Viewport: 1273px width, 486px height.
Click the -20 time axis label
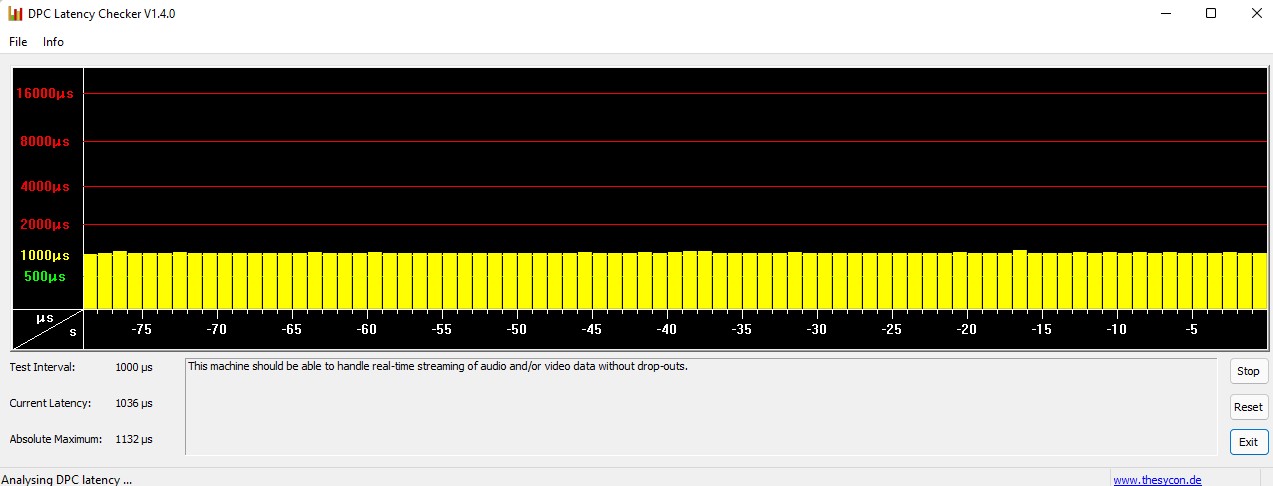[966, 329]
